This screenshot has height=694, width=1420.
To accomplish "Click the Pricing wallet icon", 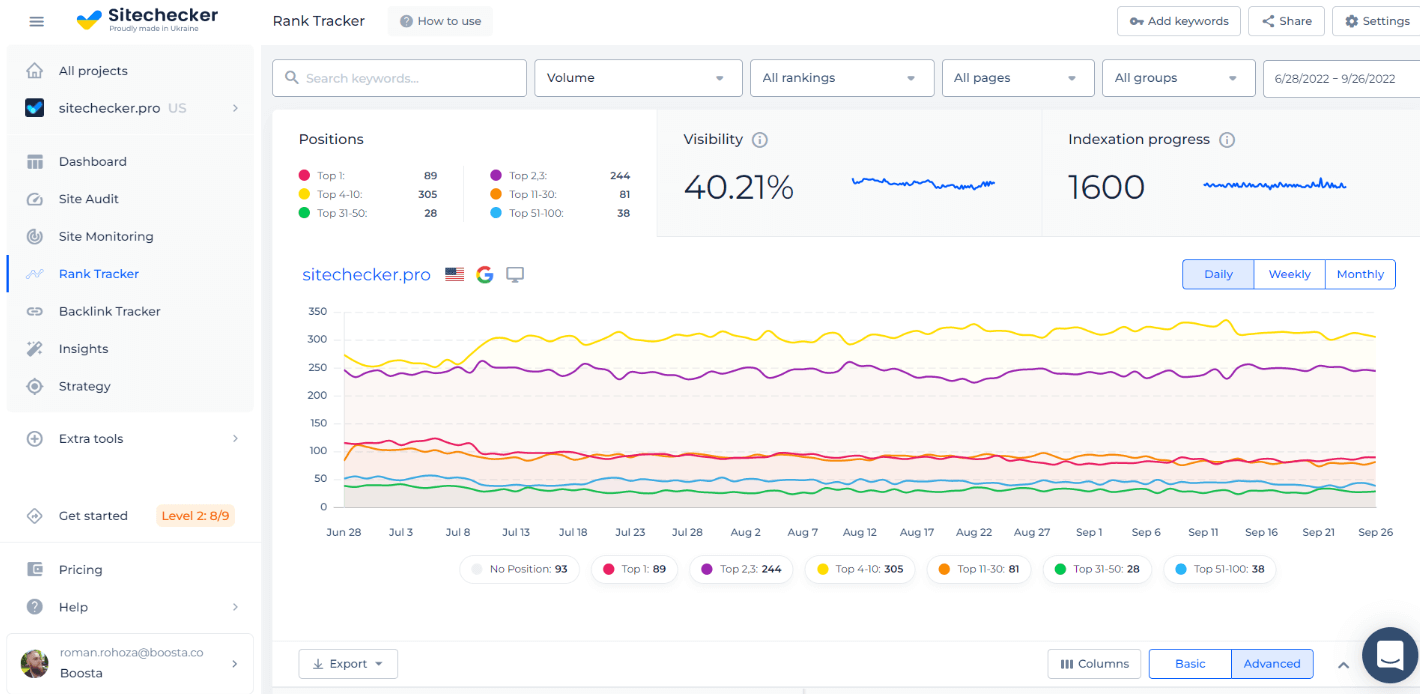I will (35, 570).
